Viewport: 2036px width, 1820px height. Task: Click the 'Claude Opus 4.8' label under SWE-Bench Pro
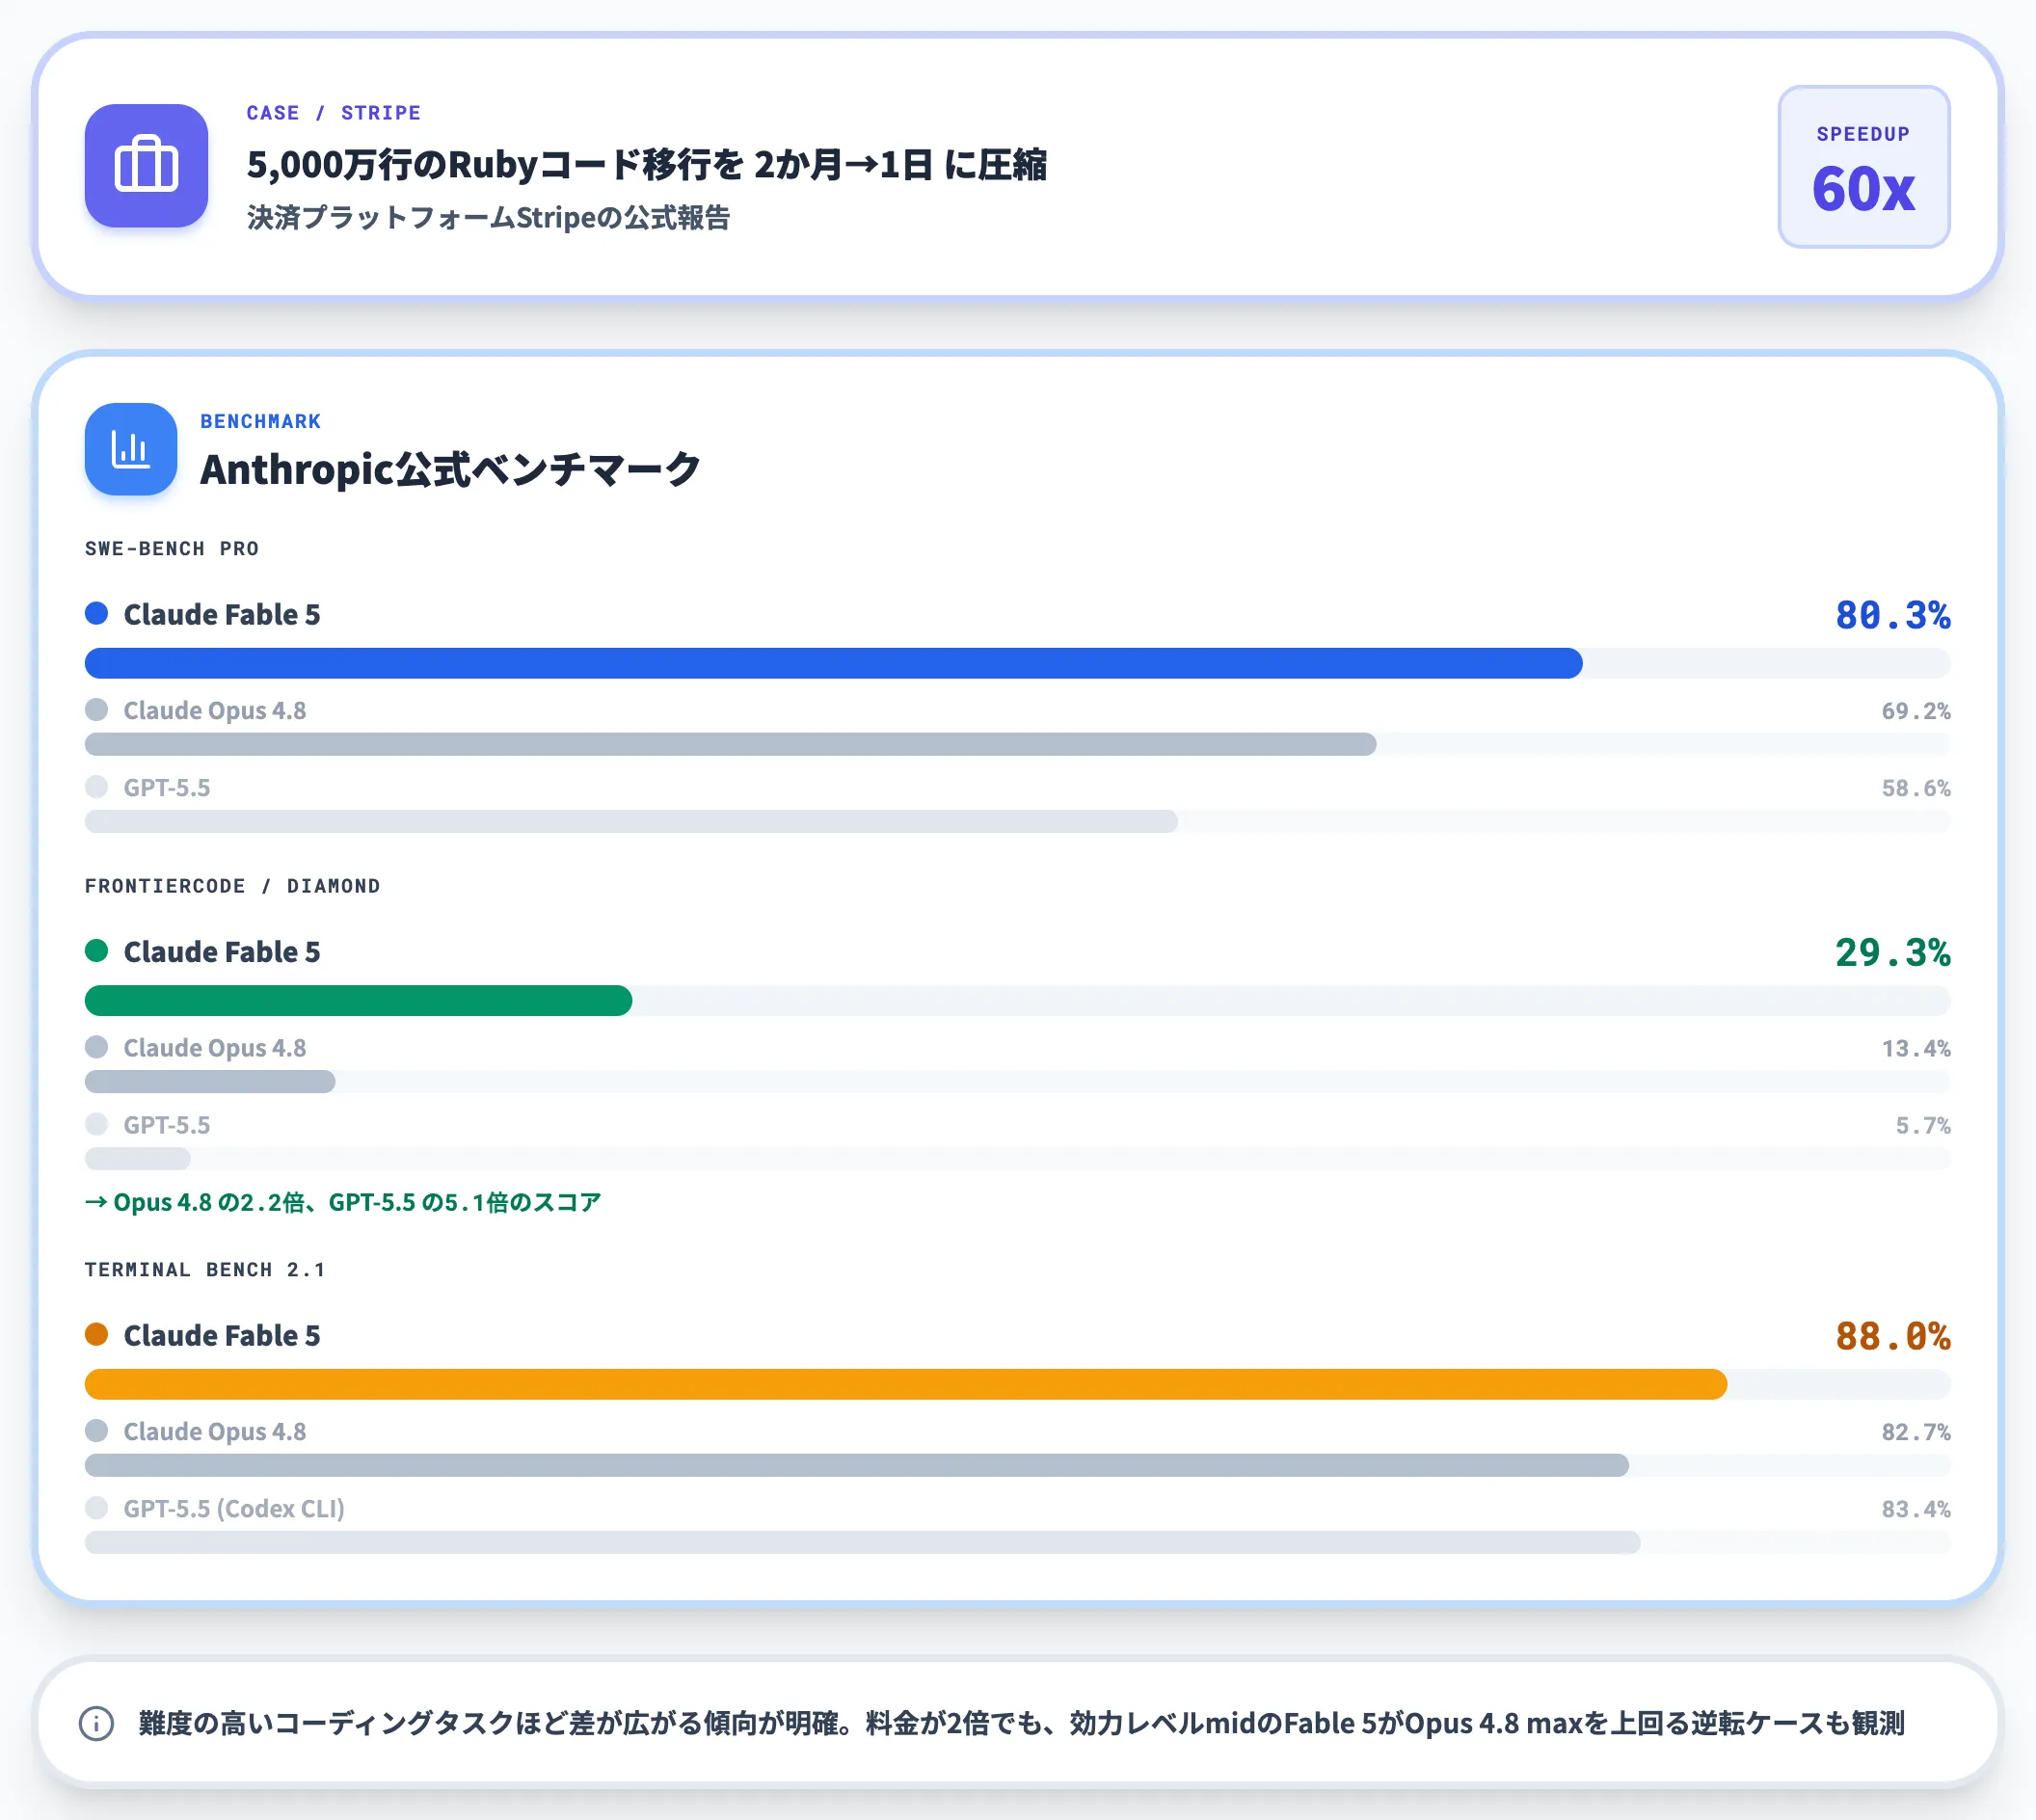pos(215,710)
